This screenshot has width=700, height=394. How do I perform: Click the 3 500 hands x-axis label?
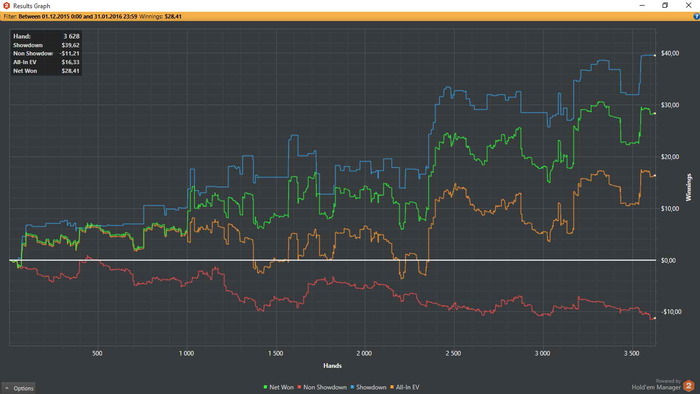pyautogui.click(x=631, y=353)
